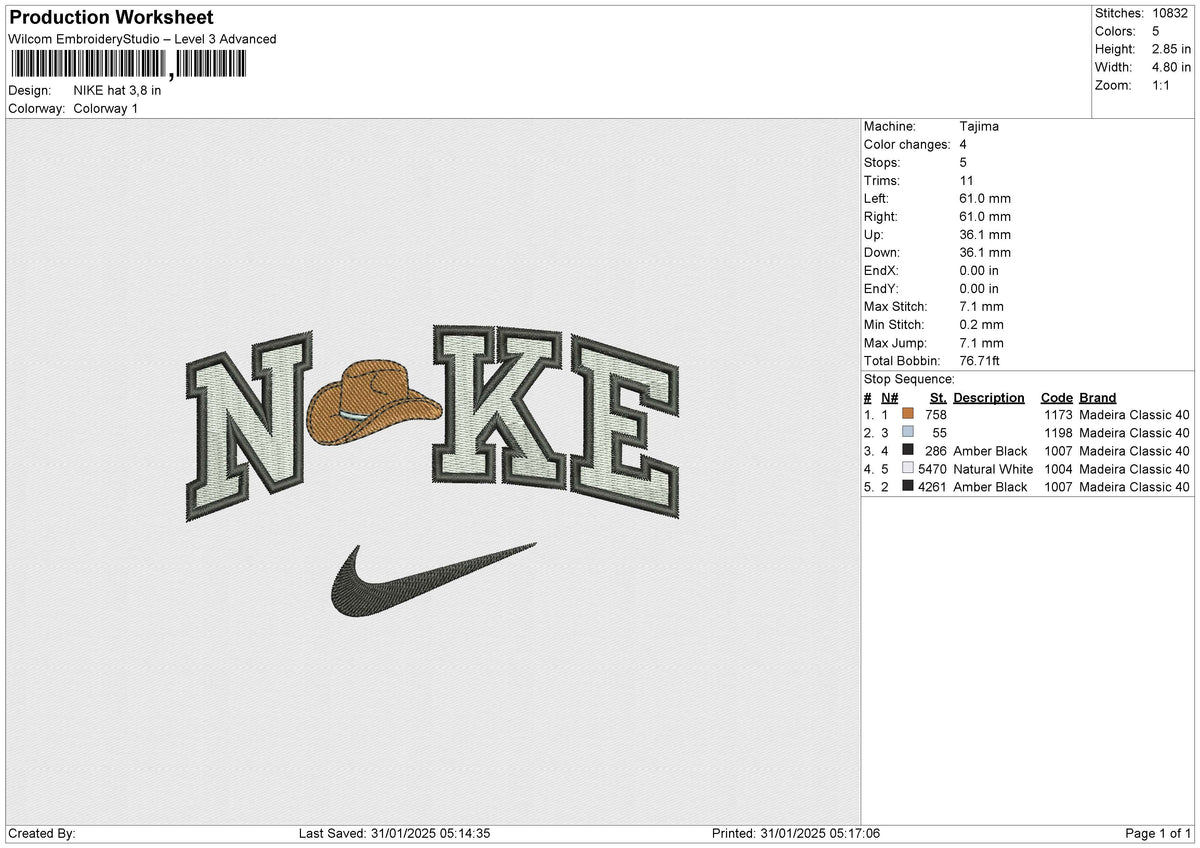Select the Machine value 'Tajima'
The width and height of the screenshot is (1200, 848).
(979, 127)
